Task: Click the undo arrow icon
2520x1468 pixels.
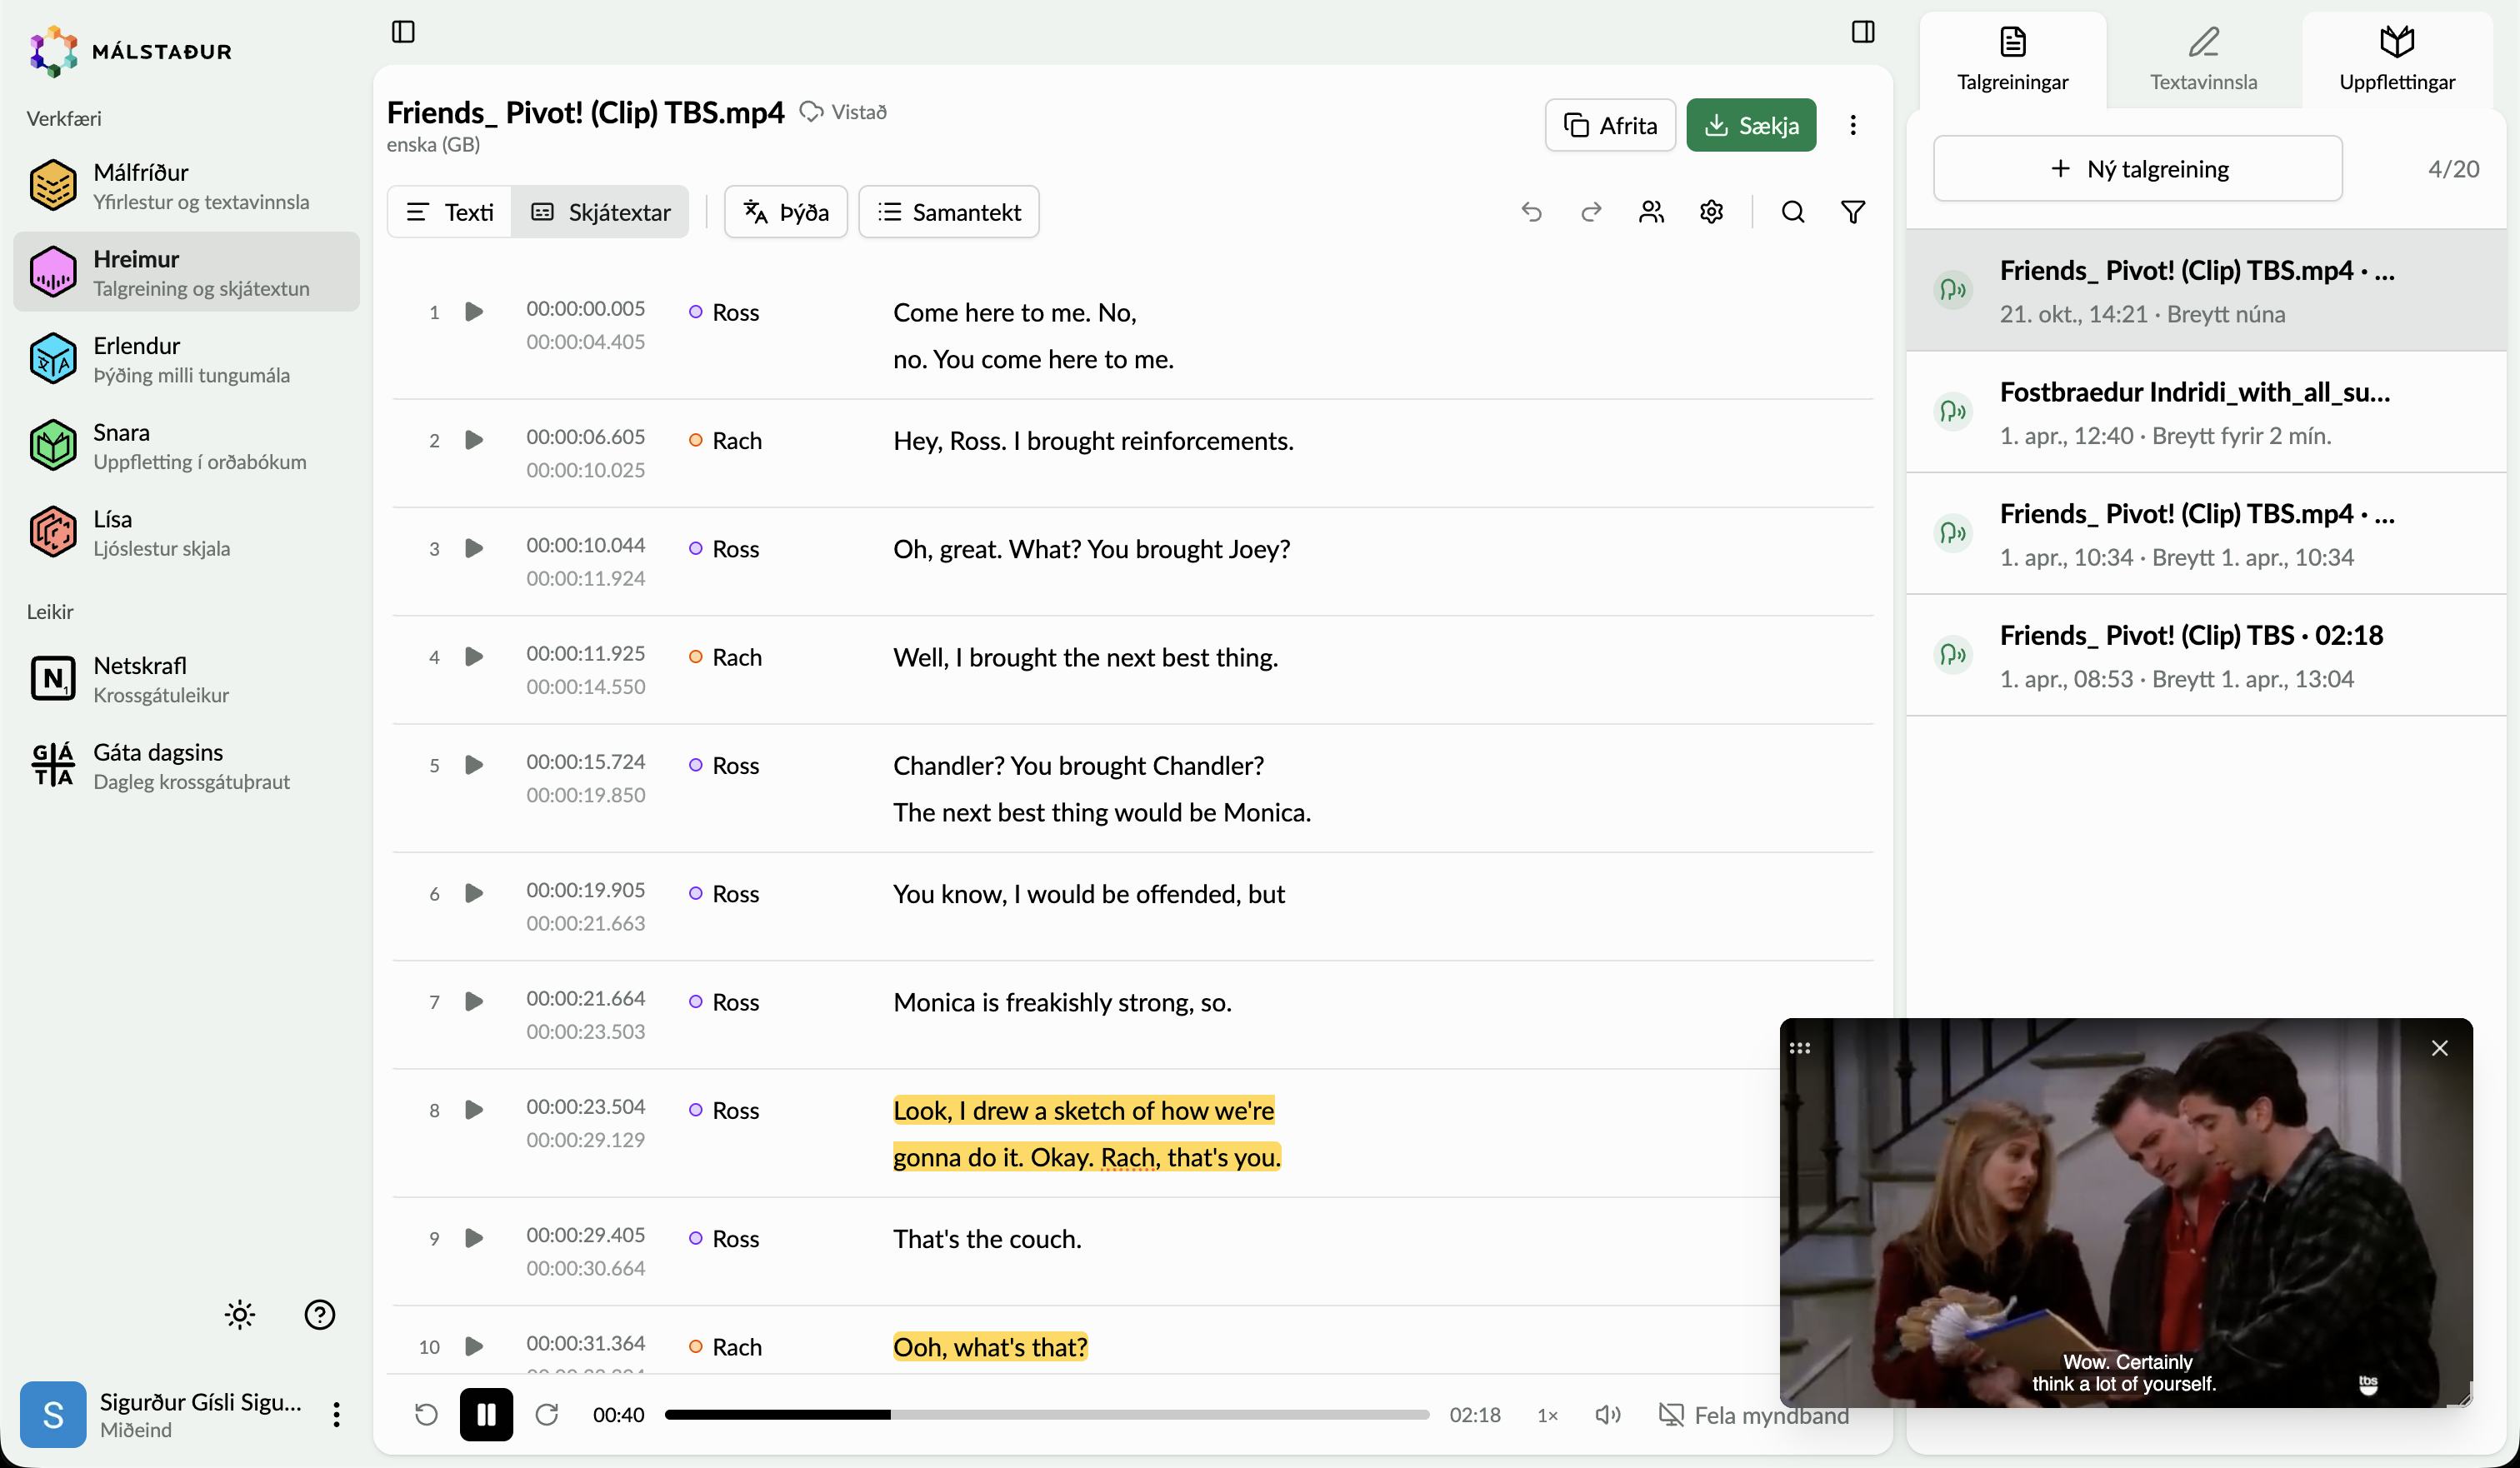Action: [1531, 212]
